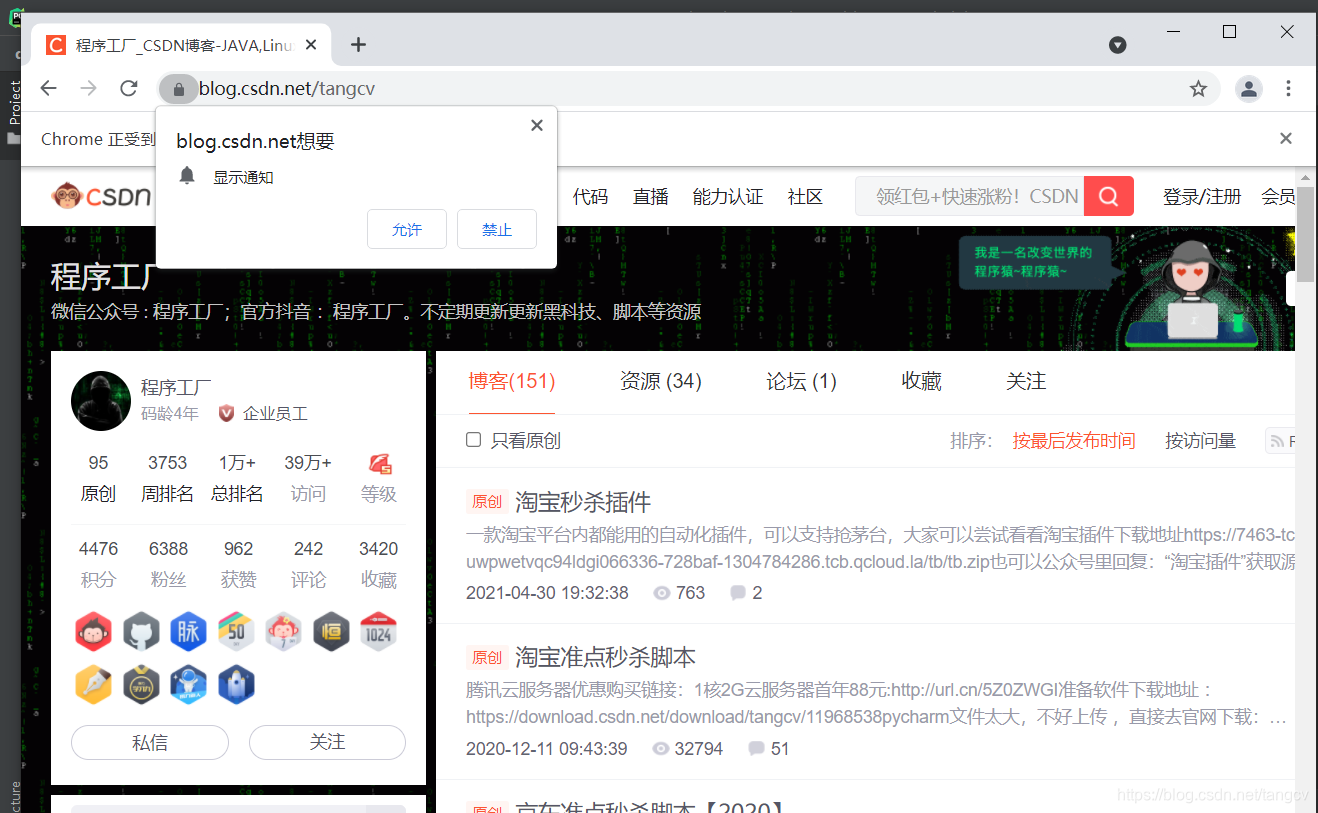Click the browser forward arrow
The width and height of the screenshot is (1318, 813).
88,88
